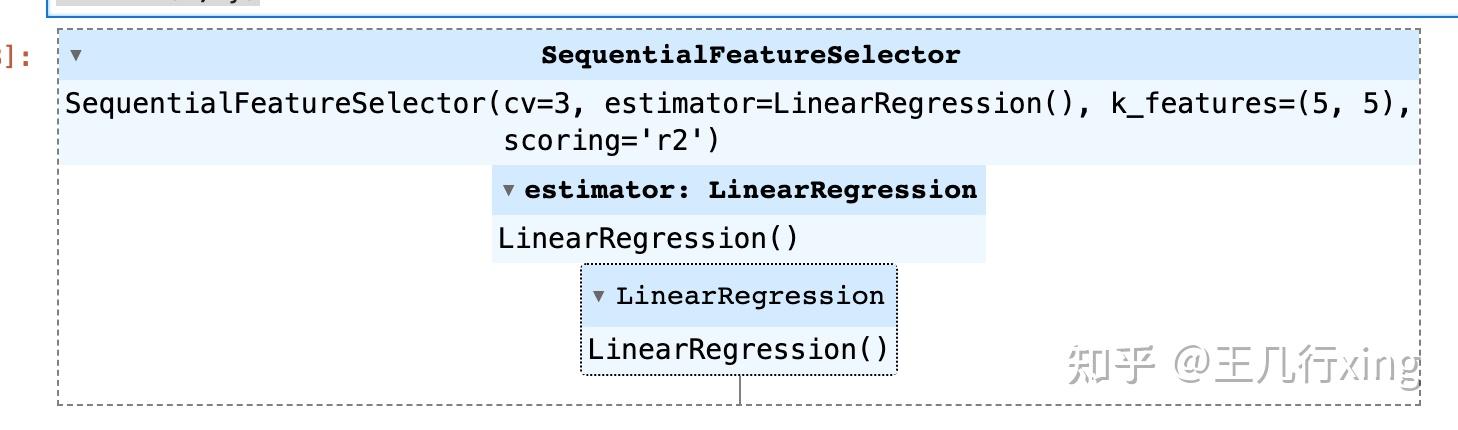
Task: Collapse the estimator: LinearRegression triangle
Action: [508, 190]
